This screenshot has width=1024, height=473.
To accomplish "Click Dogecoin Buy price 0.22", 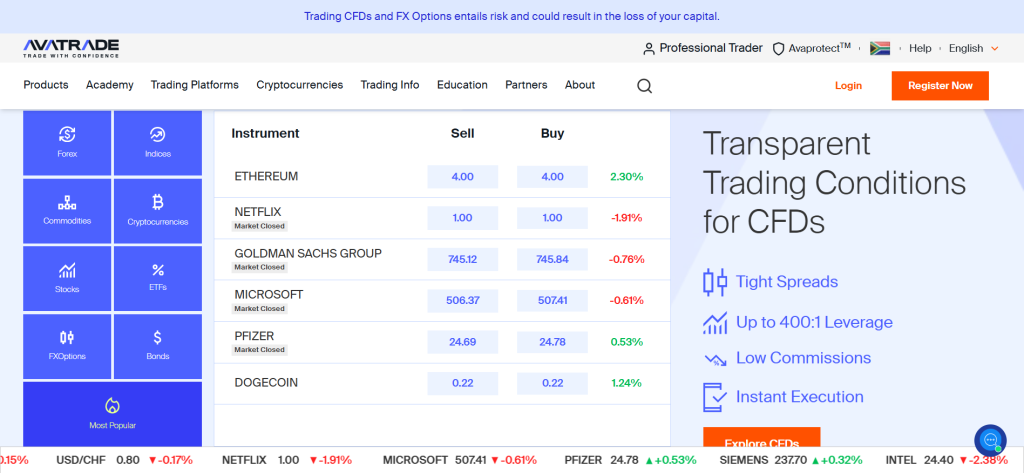I will point(552,383).
